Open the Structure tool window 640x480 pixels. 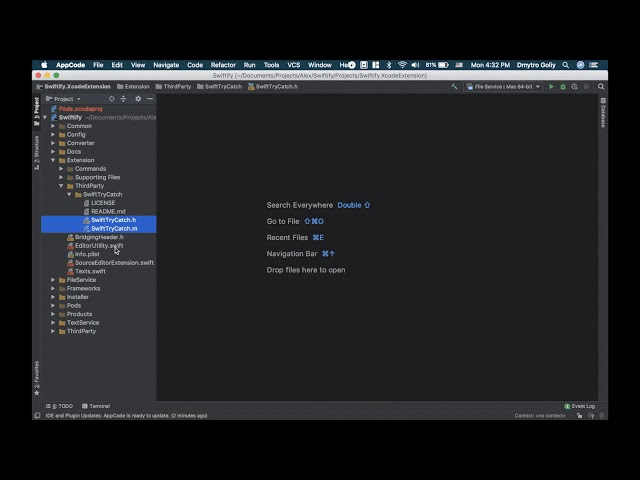(x=37, y=153)
